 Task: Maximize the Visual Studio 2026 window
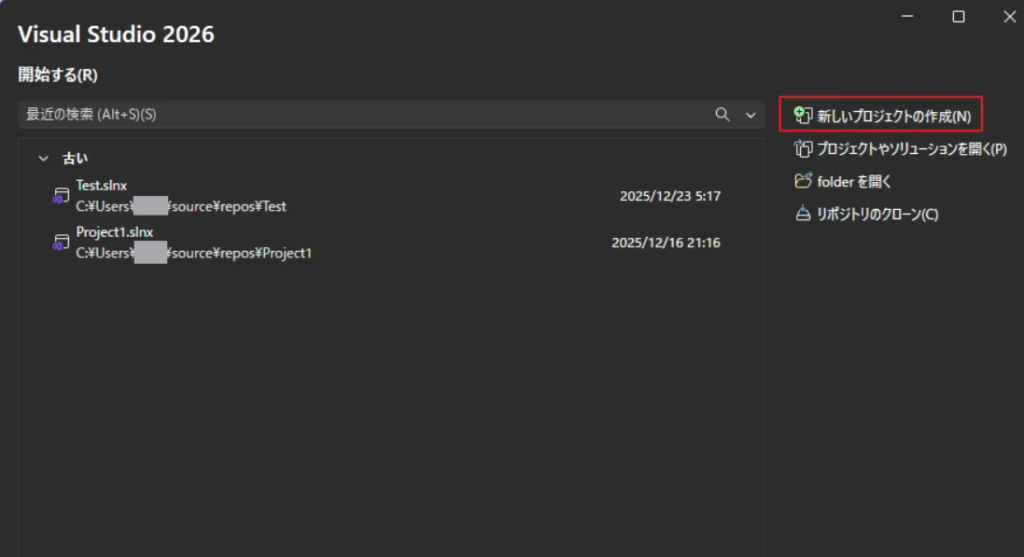[958, 16]
